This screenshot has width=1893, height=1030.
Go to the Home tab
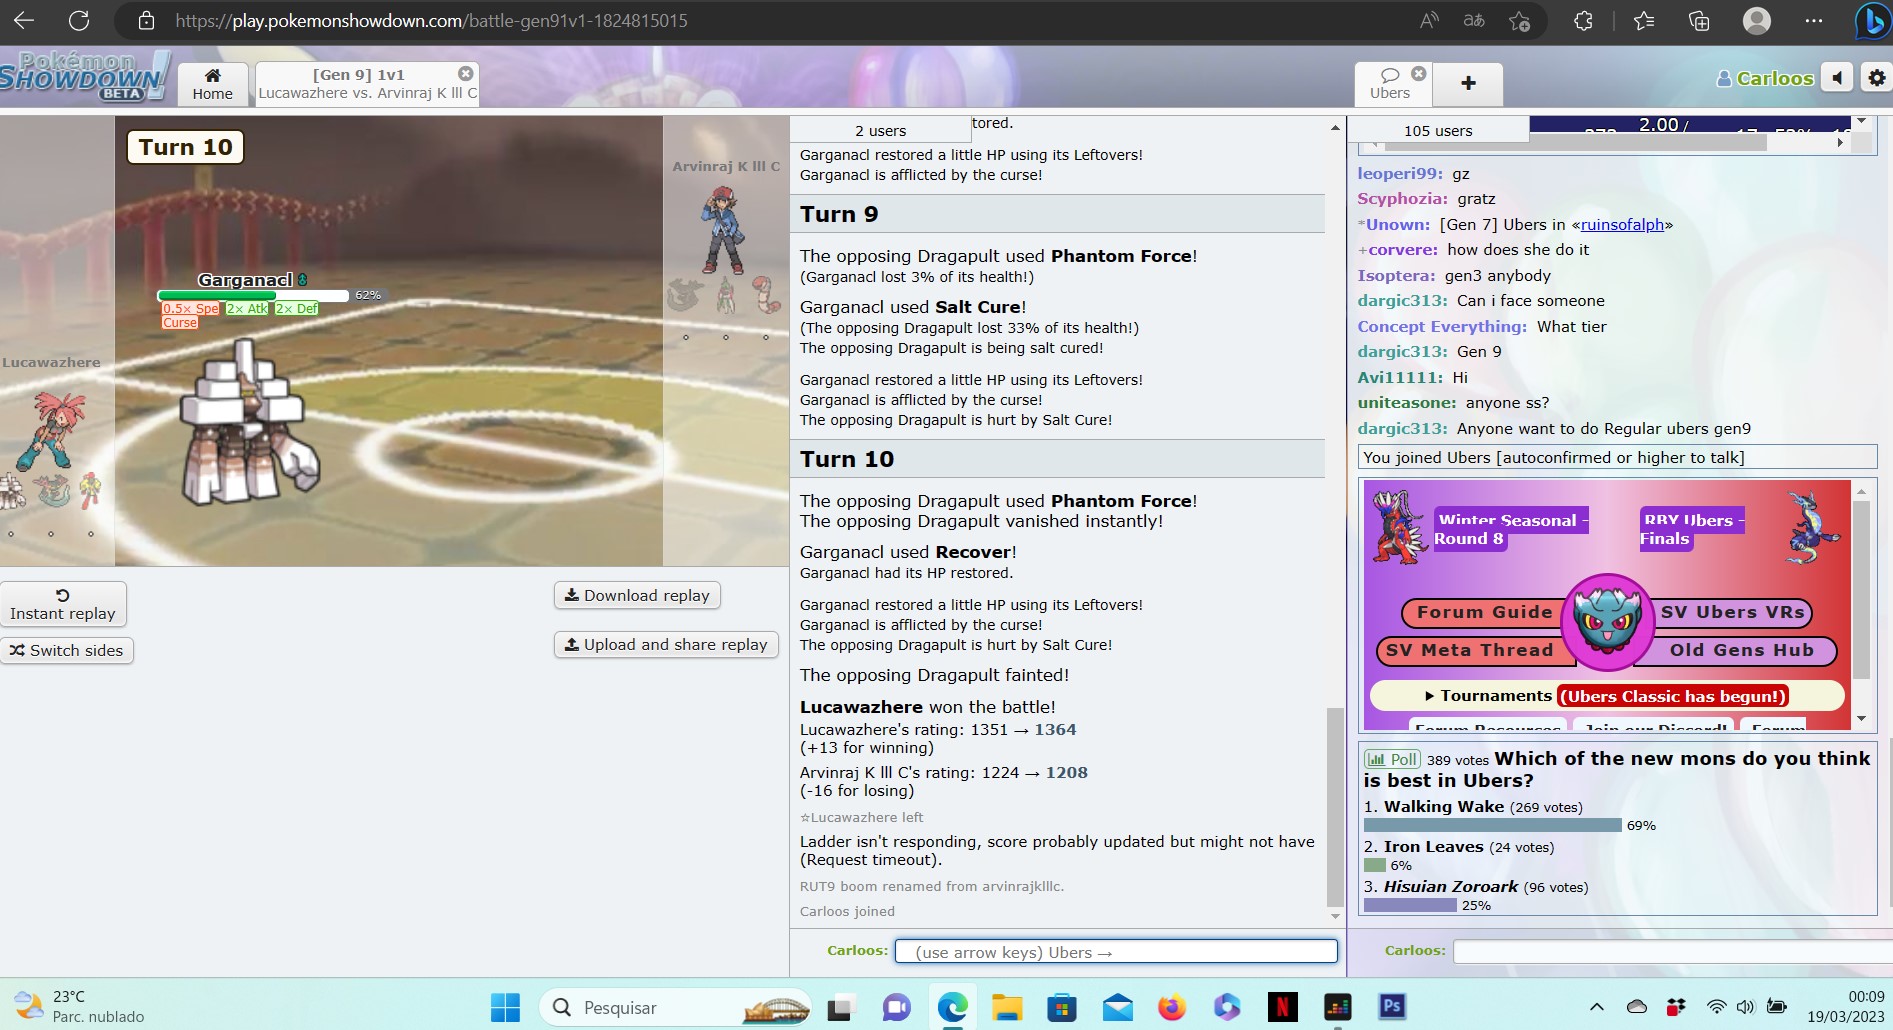(x=213, y=84)
